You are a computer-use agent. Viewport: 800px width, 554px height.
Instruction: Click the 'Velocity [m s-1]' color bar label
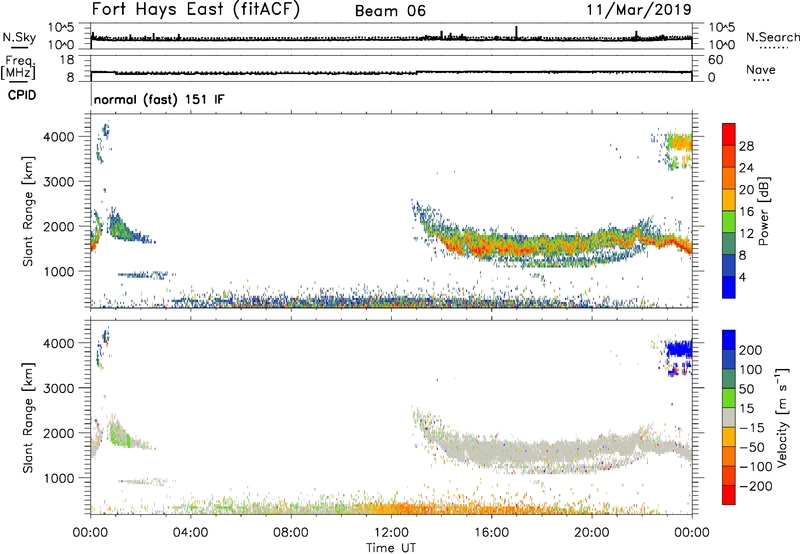782,417
